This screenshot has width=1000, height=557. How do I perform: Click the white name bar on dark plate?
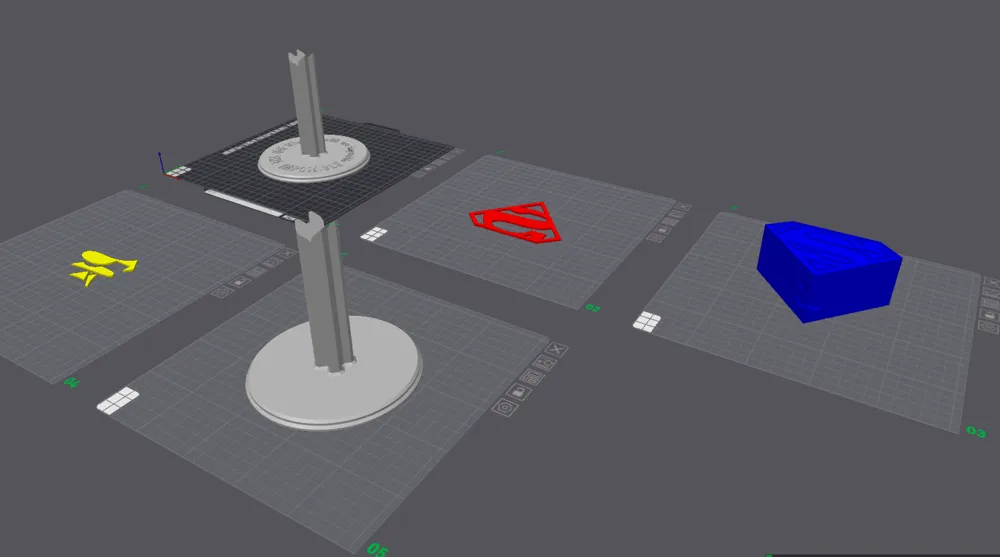(x=243, y=202)
